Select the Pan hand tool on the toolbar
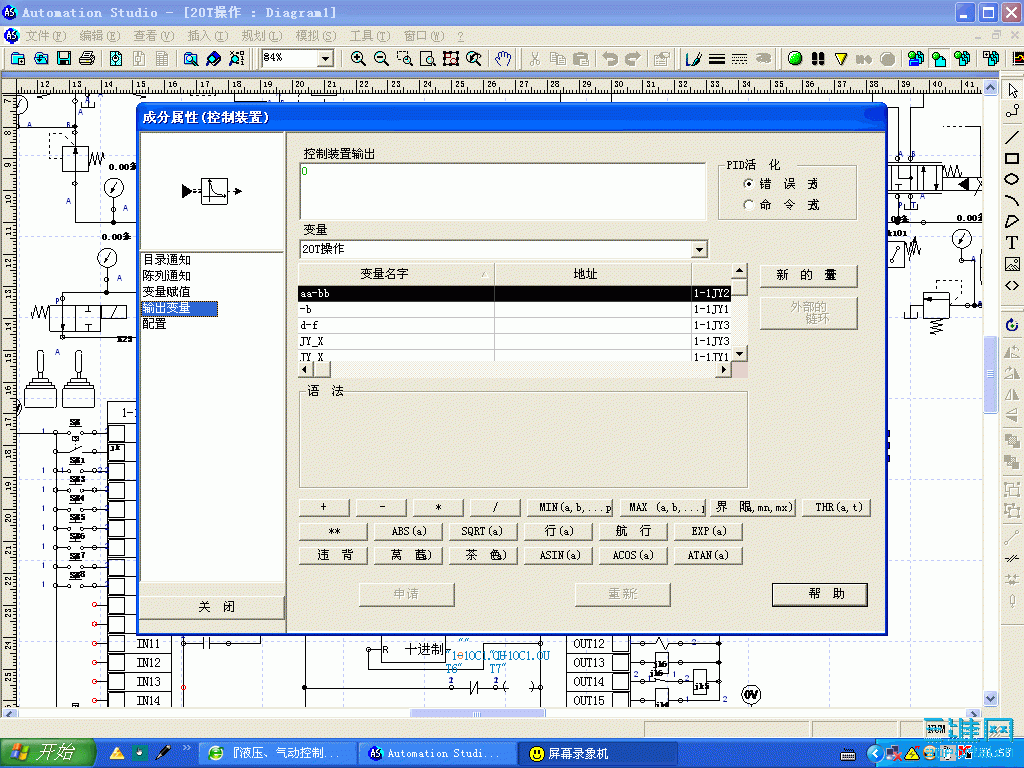1024x768 pixels. pos(503,58)
